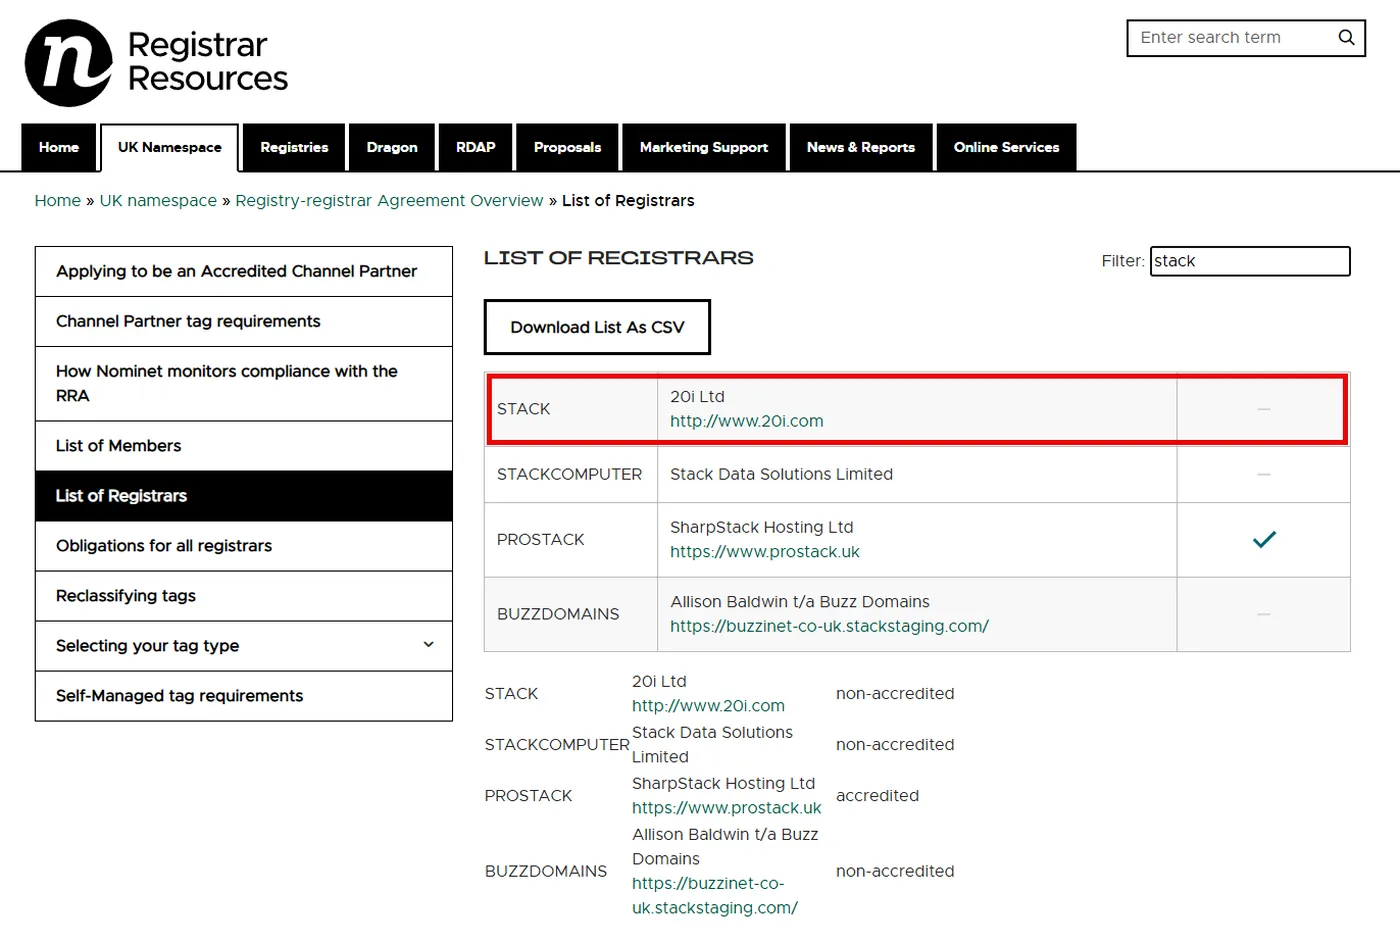Viewport: 1400px width, 942px height.
Task: Open http://www.20i.com link in lower list
Action: (x=708, y=706)
